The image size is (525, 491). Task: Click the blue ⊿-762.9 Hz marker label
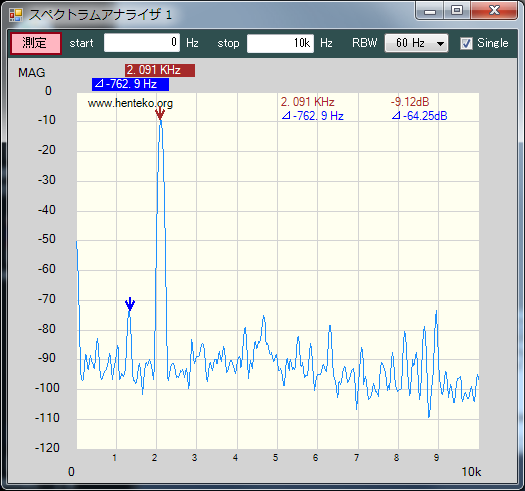pos(130,84)
